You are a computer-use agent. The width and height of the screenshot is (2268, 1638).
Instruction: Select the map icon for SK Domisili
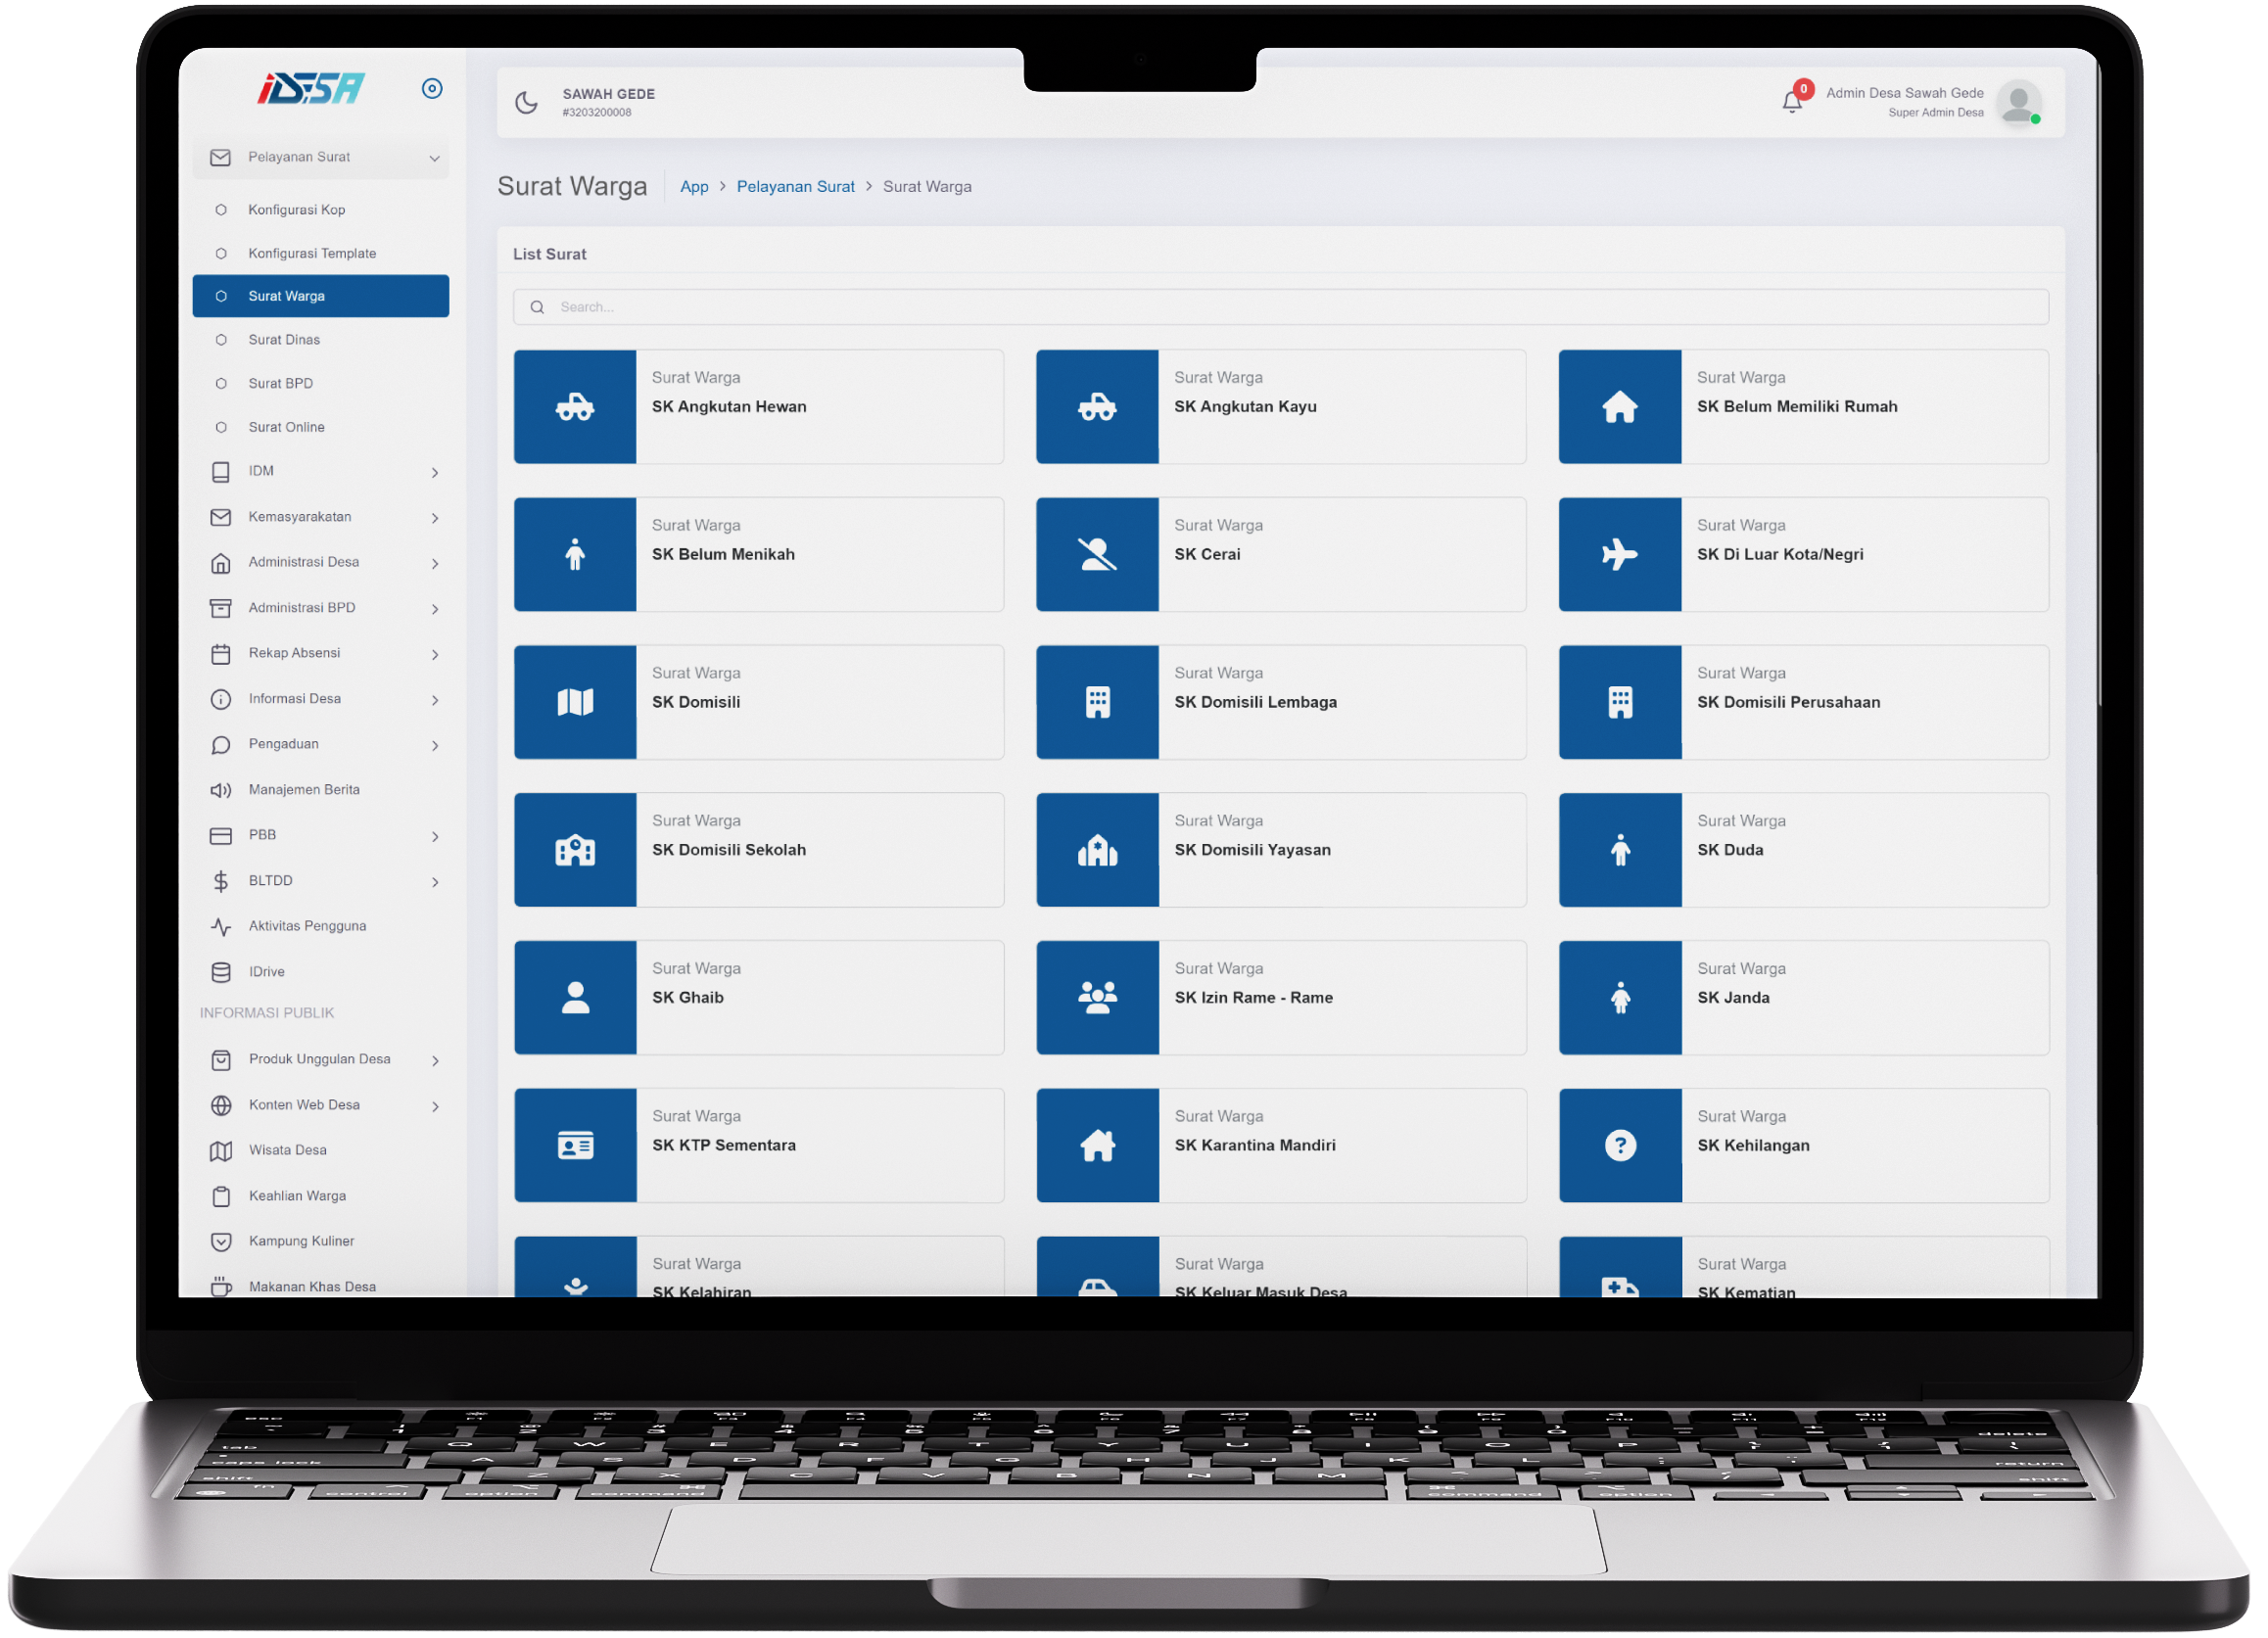coord(575,701)
